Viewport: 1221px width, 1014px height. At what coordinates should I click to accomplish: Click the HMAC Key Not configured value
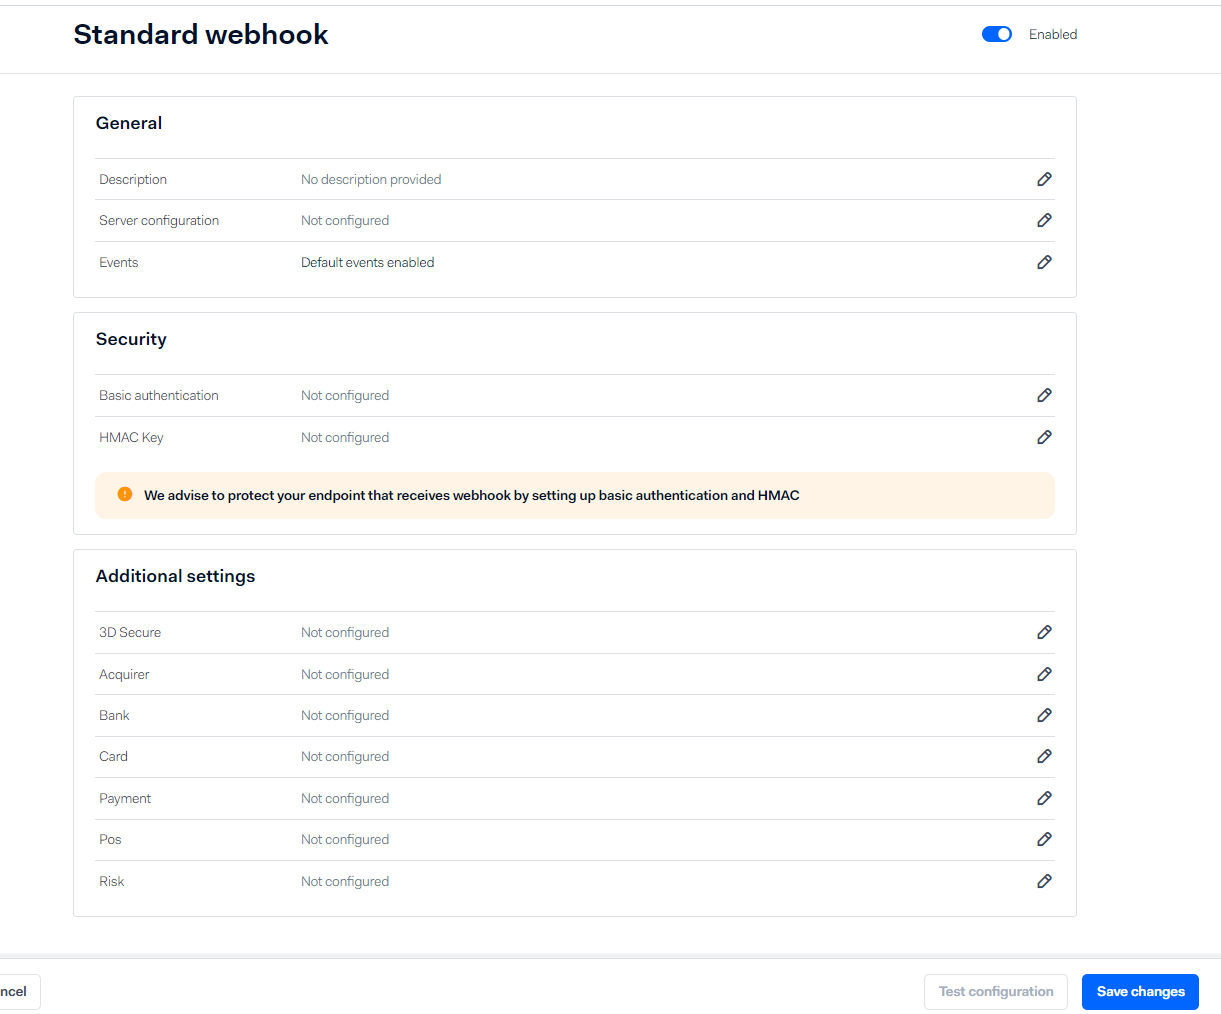point(345,437)
